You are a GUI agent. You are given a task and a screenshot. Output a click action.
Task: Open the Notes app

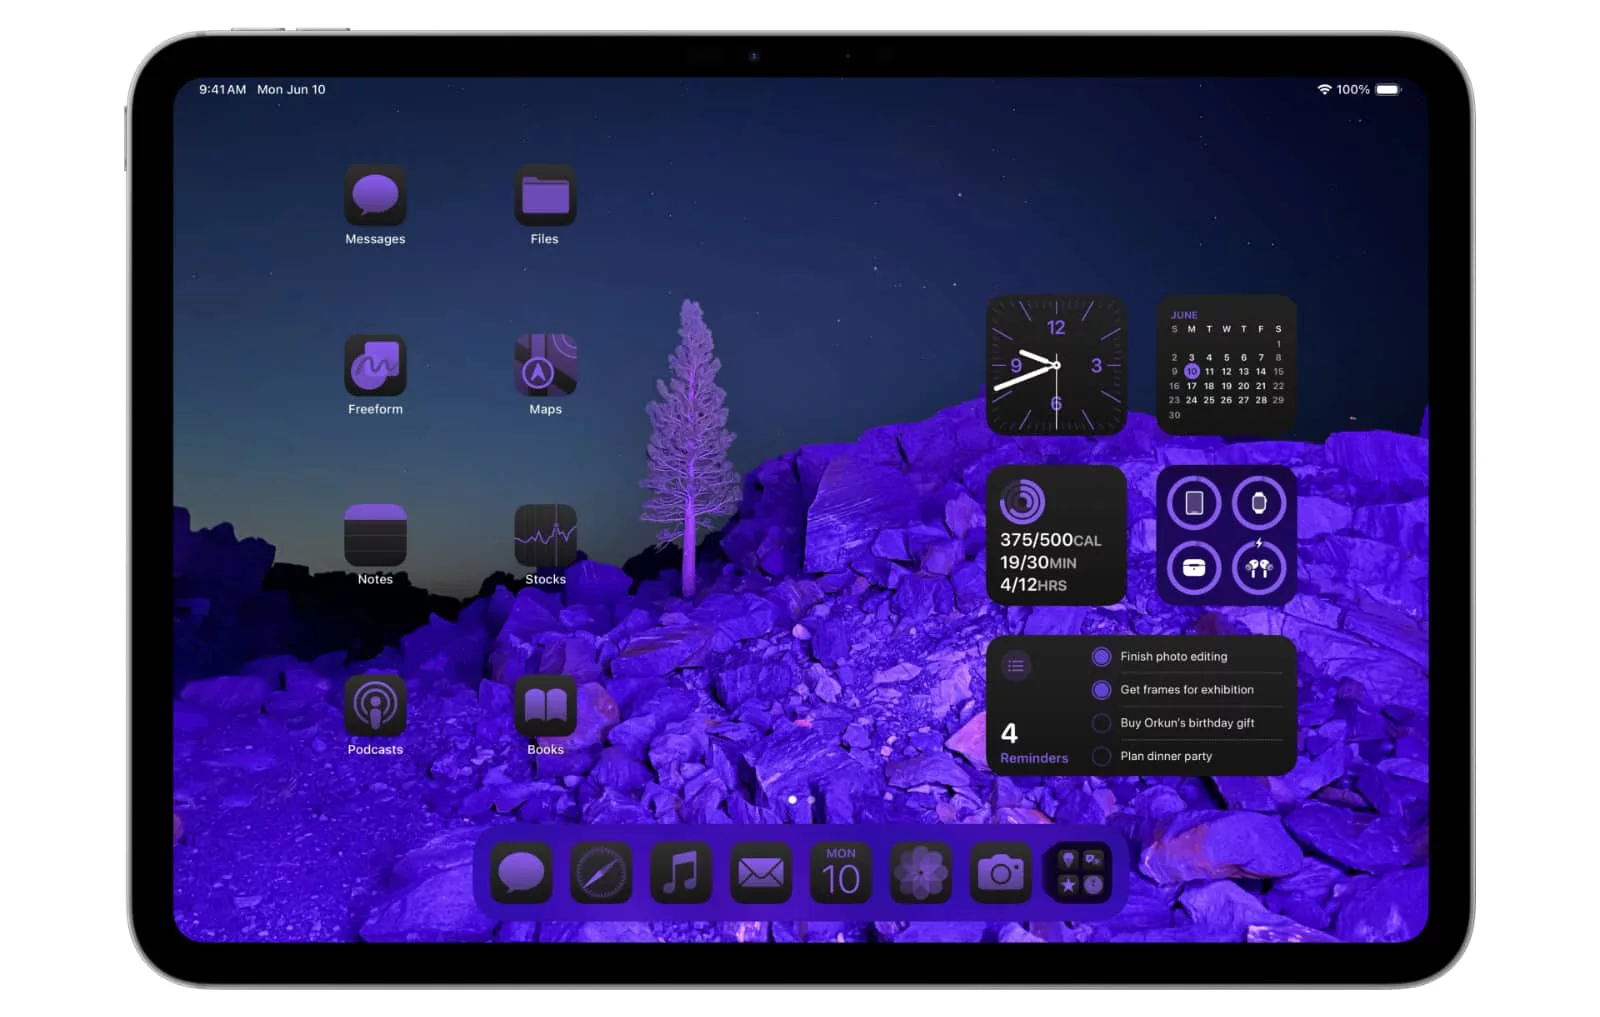point(375,535)
